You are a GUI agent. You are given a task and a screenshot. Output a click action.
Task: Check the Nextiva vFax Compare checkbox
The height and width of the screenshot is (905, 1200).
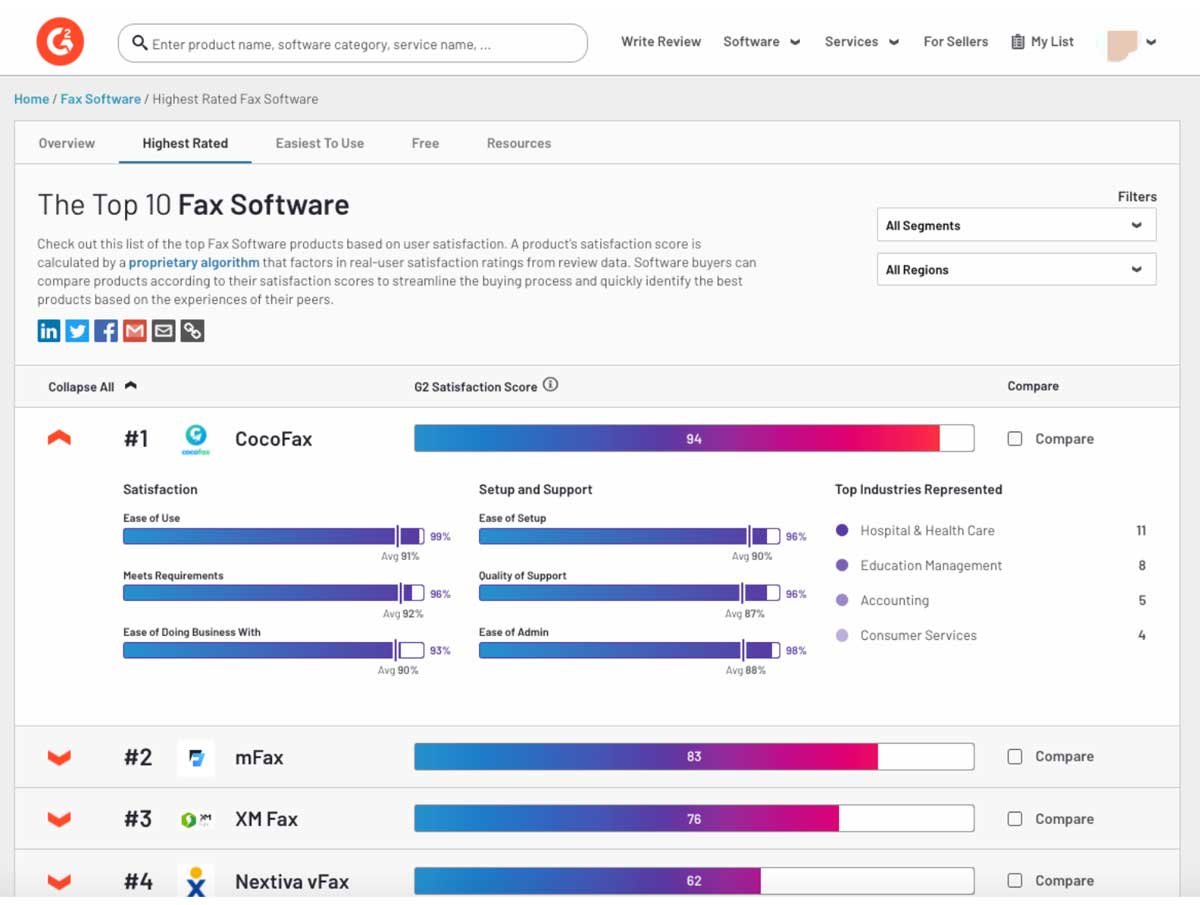click(1015, 881)
